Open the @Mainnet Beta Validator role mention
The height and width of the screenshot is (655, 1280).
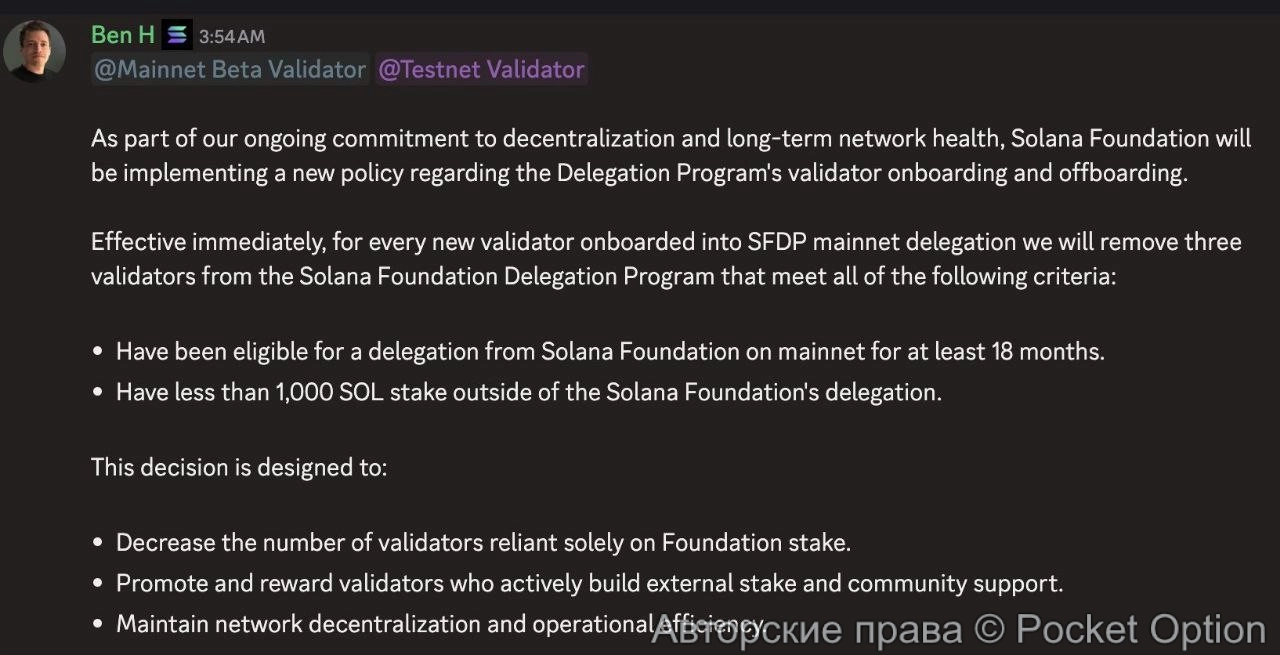(x=230, y=69)
